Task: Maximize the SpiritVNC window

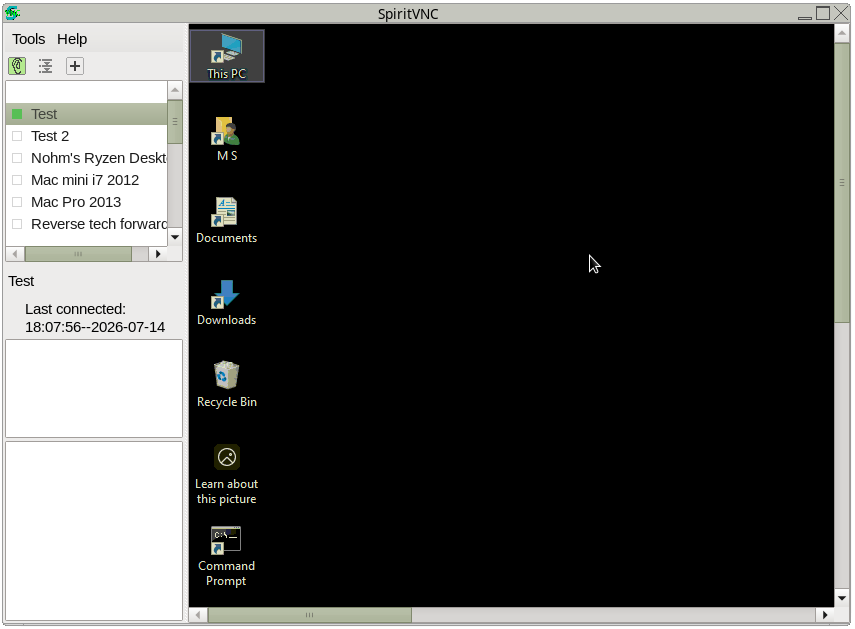Action: (x=823, y=13)
